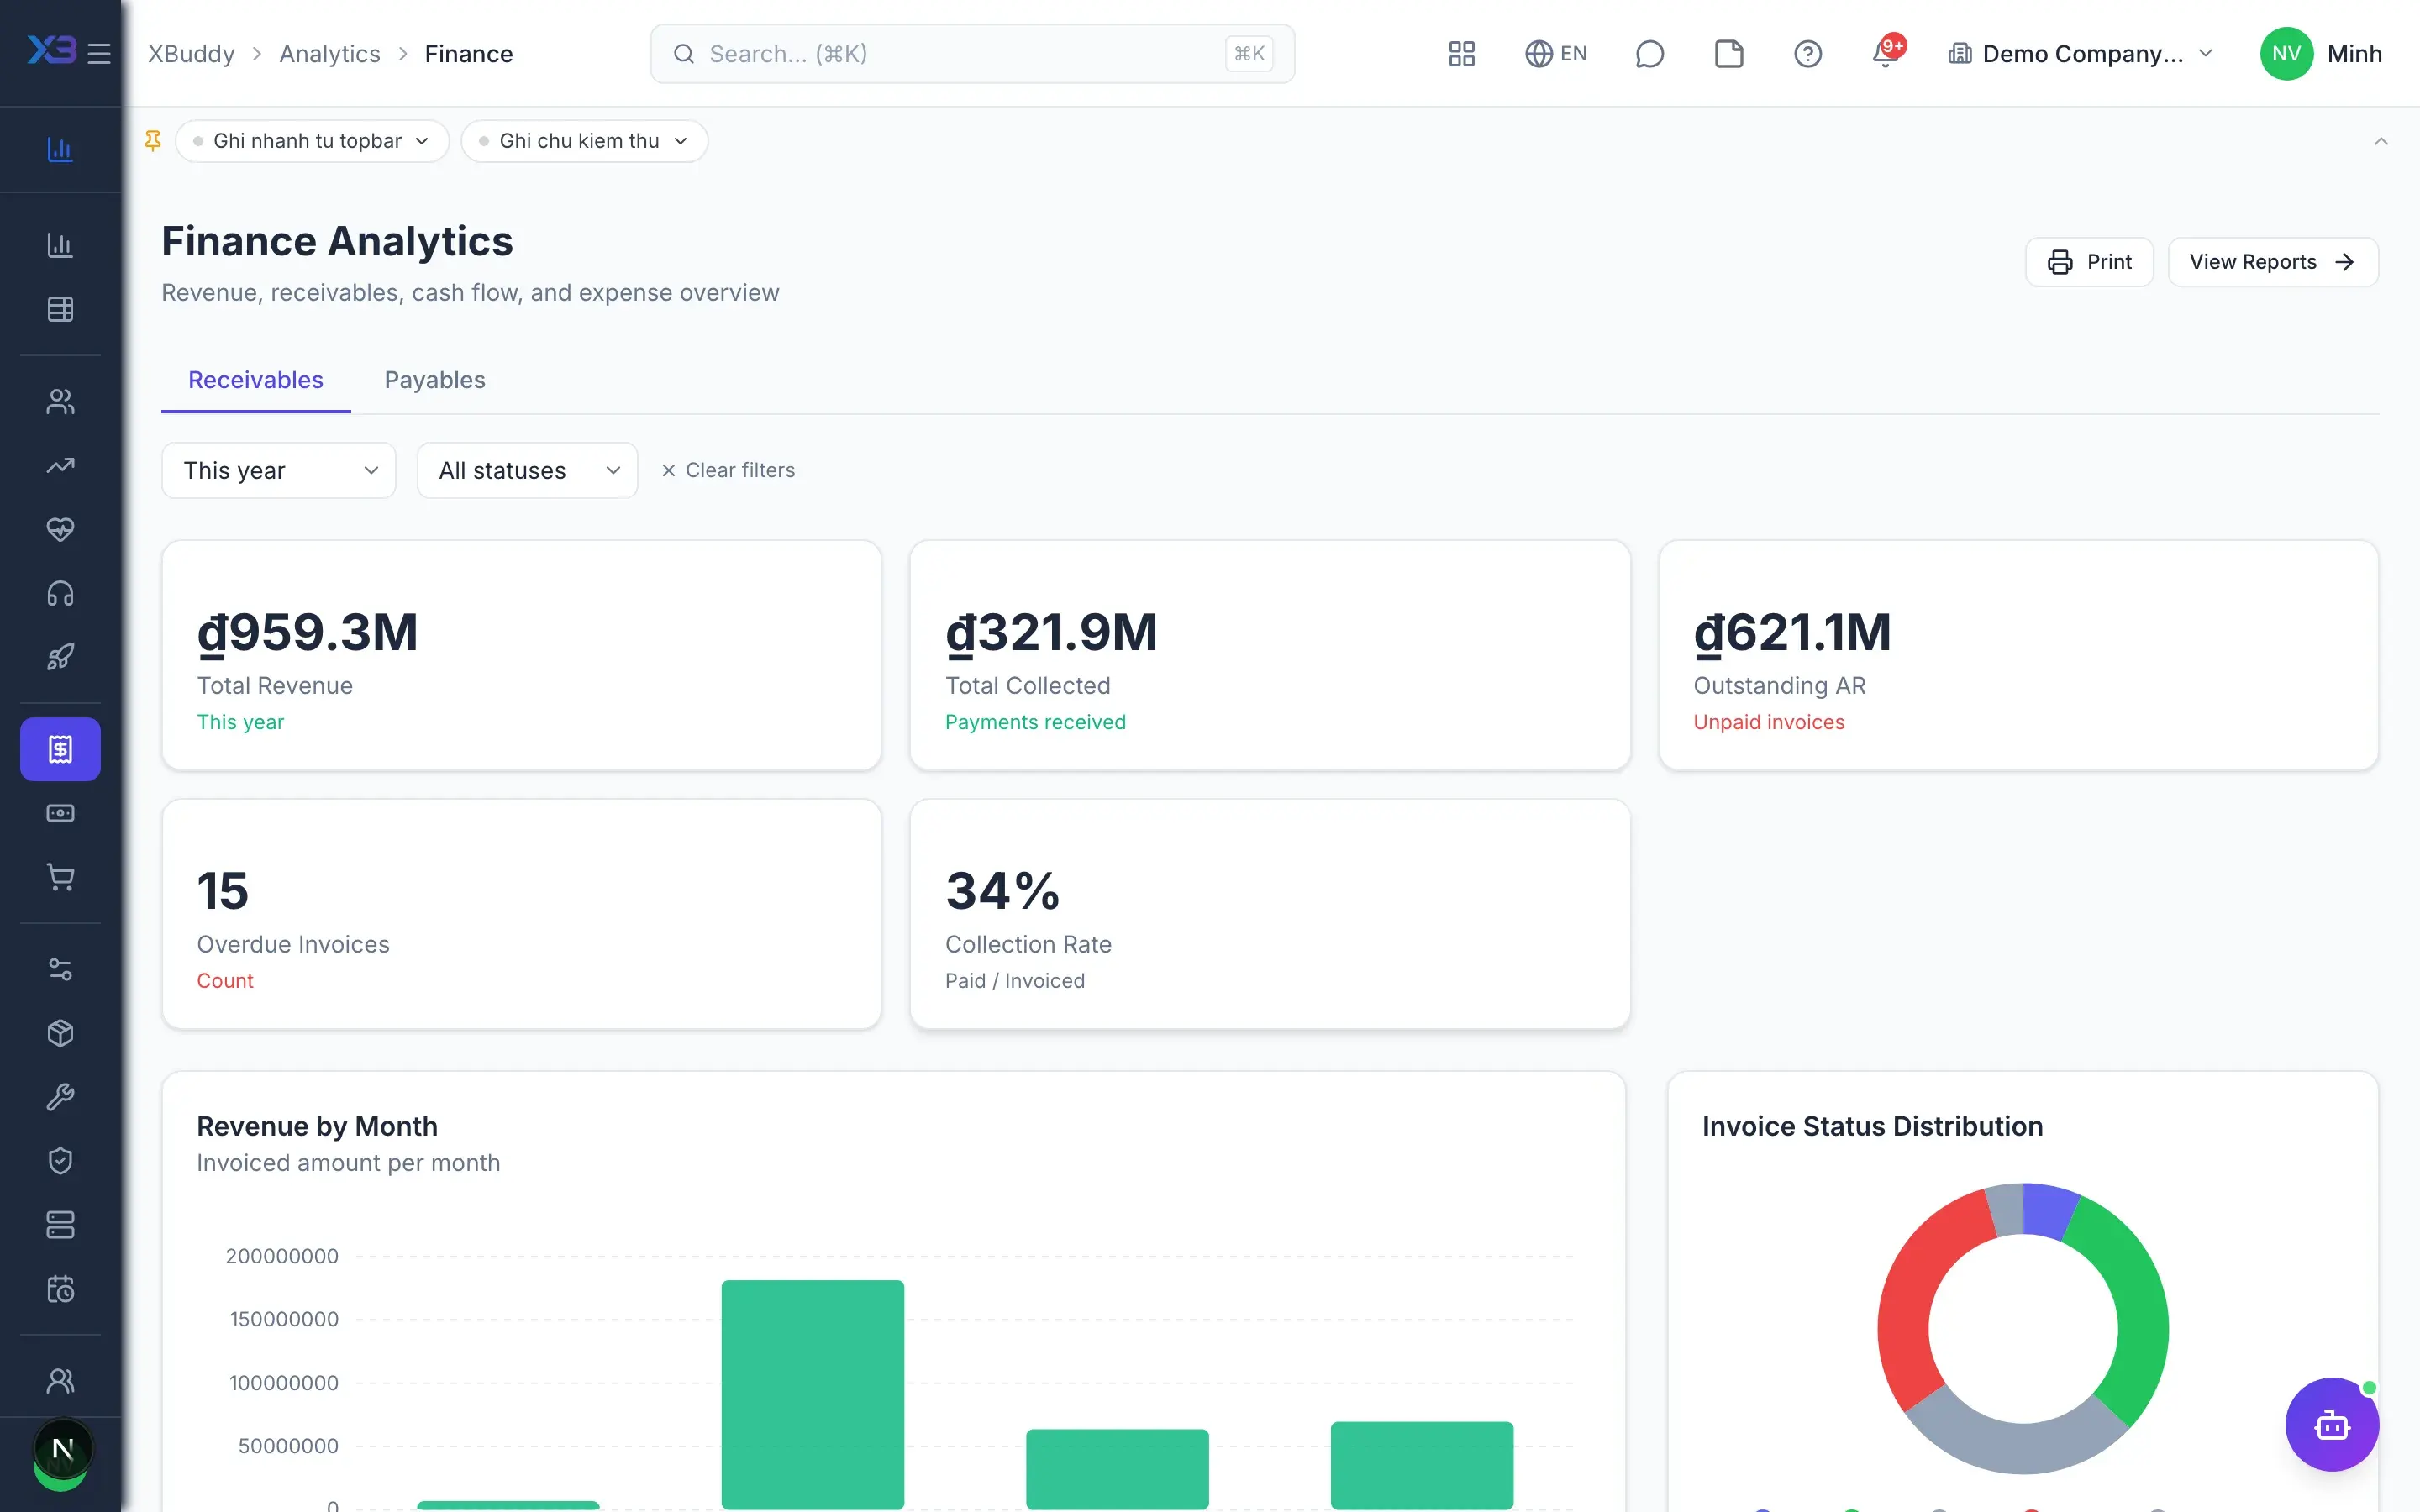
Task: Click the package box sidebar icon
Action: pos(60,1033)
